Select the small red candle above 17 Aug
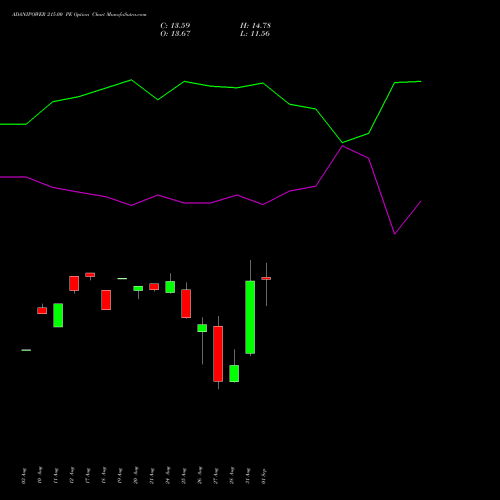The width and height of the screenshot is (500, 500). tap(90, 275)
